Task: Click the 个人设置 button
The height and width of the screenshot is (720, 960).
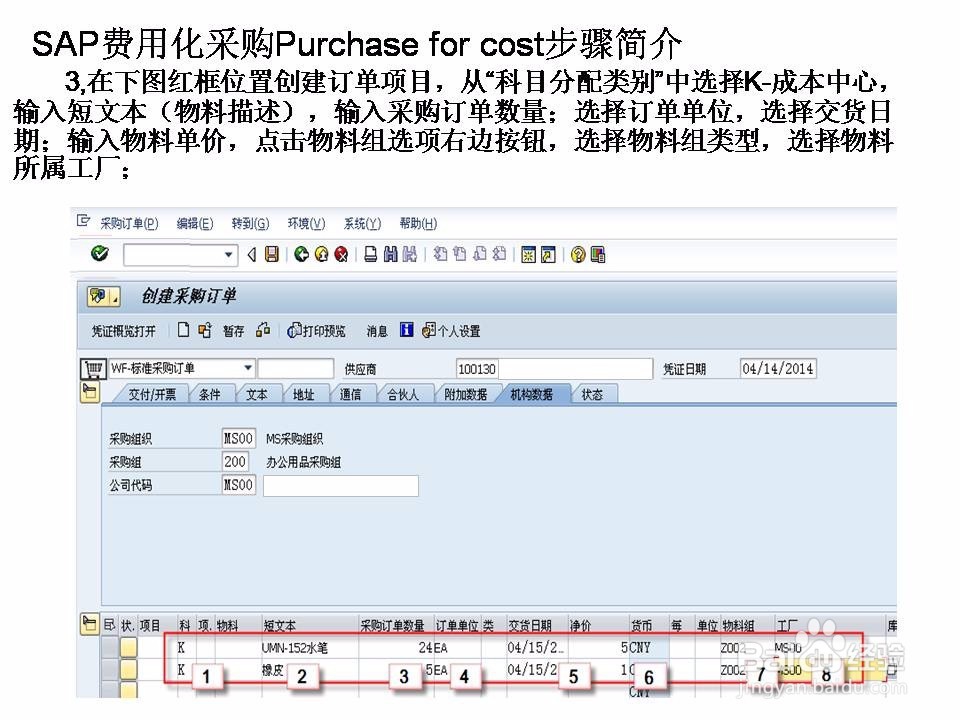Action: coord(451,331)
